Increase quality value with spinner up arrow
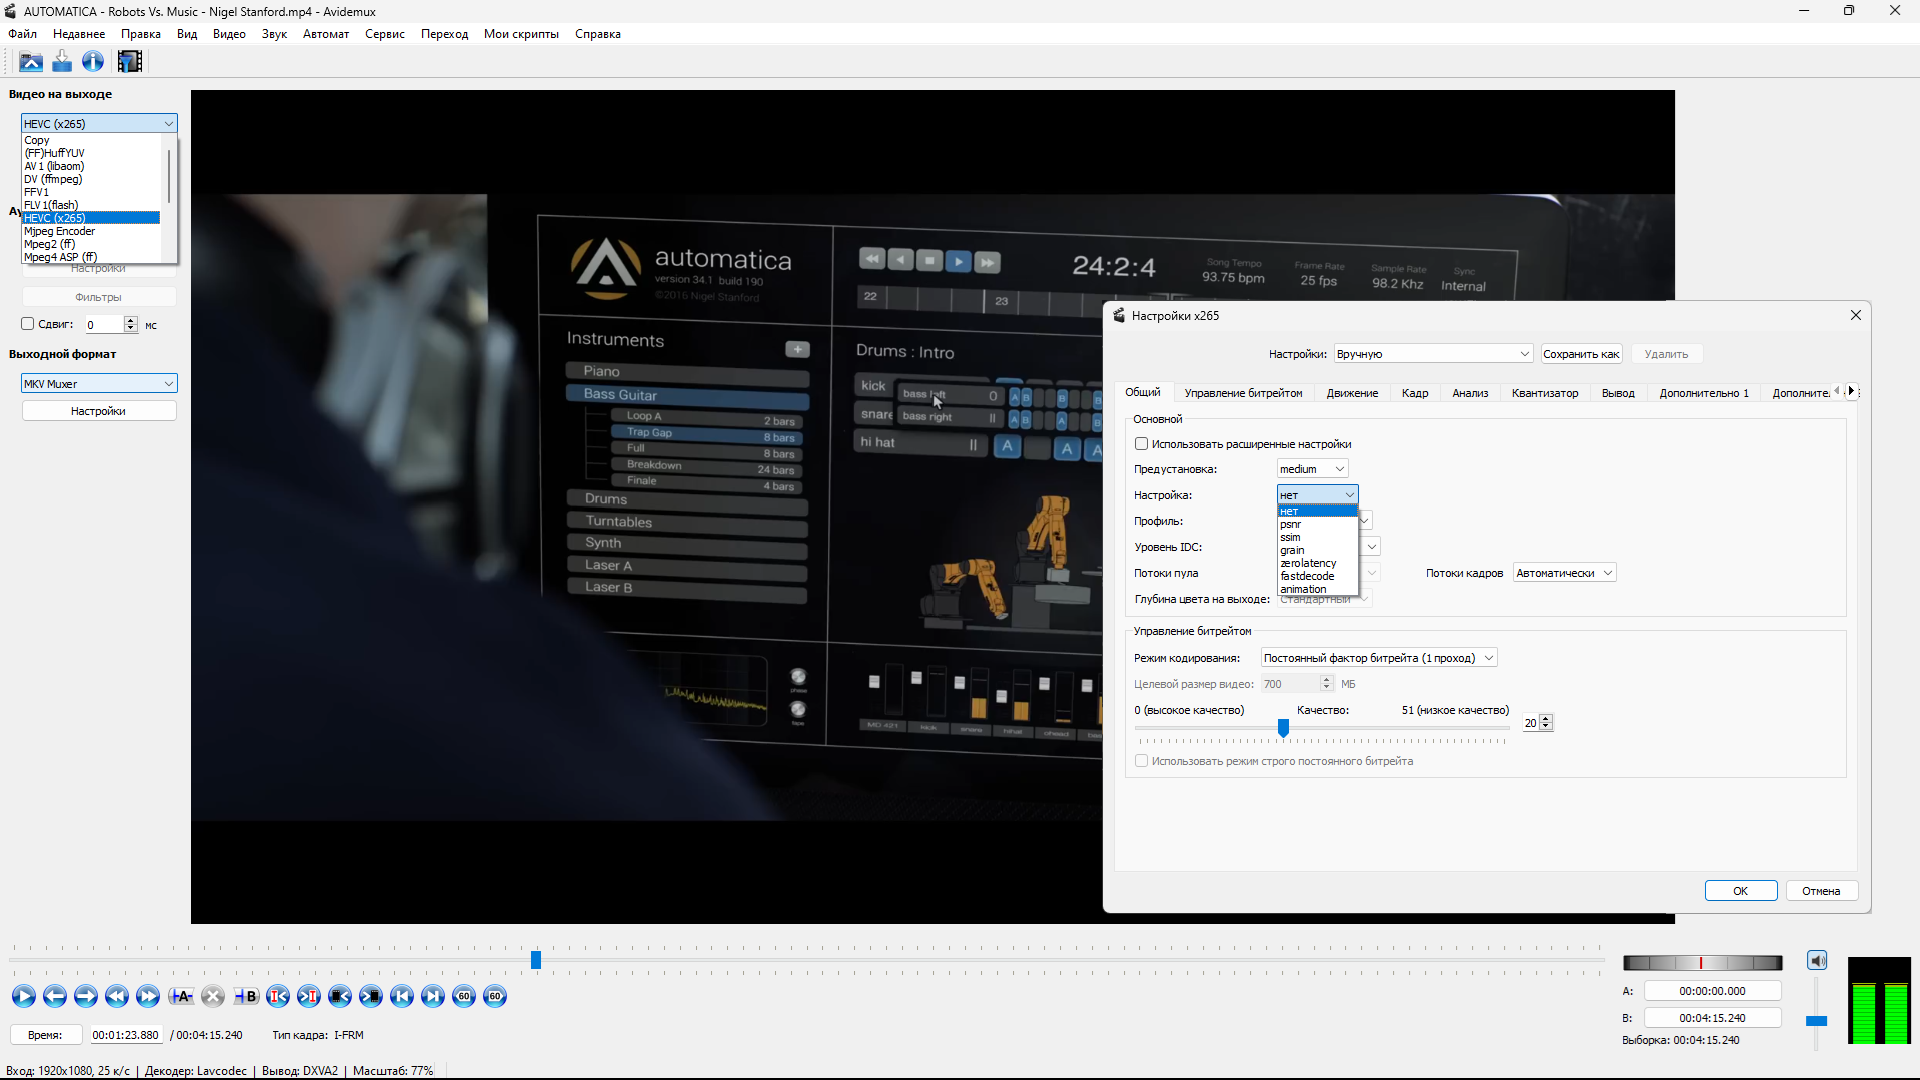 [1546, 719]
